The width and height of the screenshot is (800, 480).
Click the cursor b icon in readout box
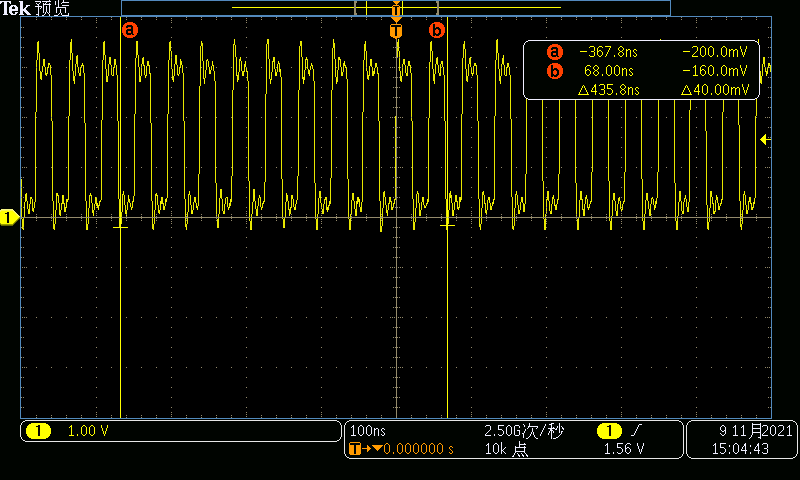tap(554, 71)
